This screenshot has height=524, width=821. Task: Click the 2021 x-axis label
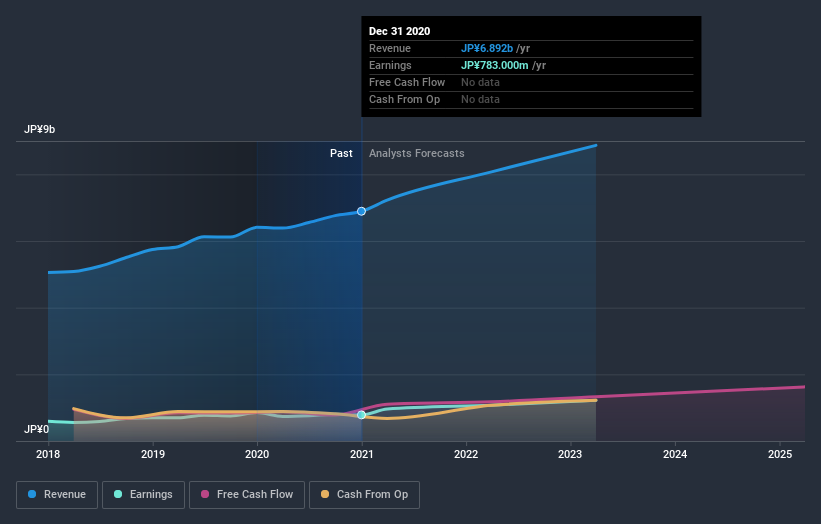tap(361, 454)
